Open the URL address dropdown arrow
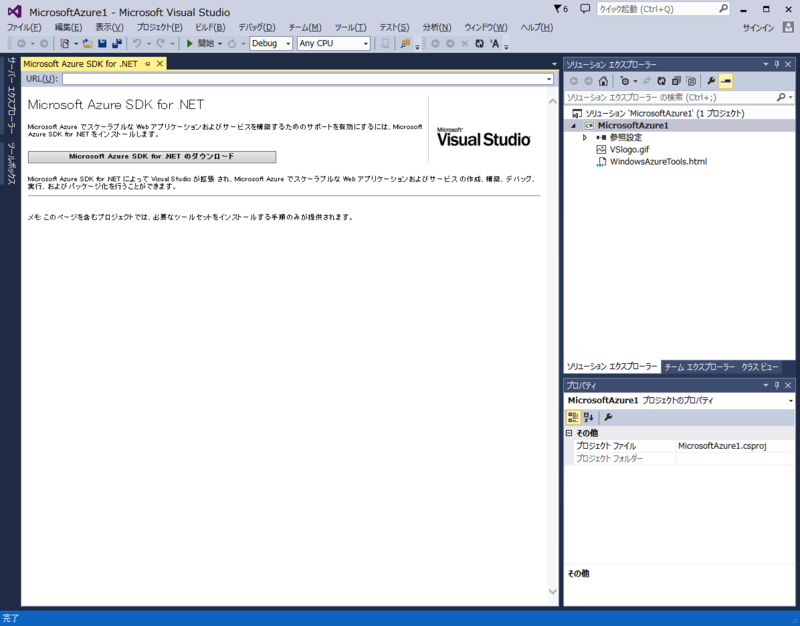Image resolution: width=800 pixels, height=626 pixels. tap(549, 79)
